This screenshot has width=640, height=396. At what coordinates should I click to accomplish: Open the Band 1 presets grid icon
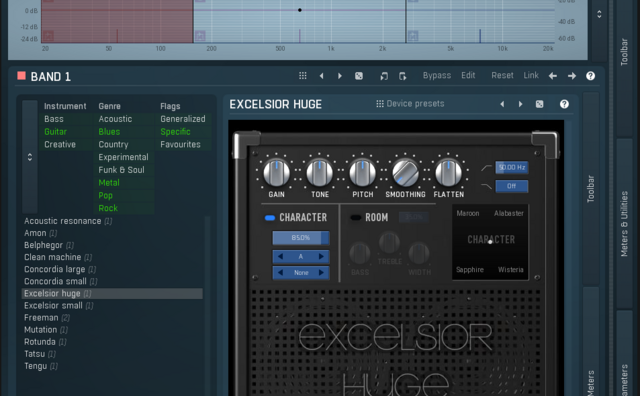[x=302, y=76]
